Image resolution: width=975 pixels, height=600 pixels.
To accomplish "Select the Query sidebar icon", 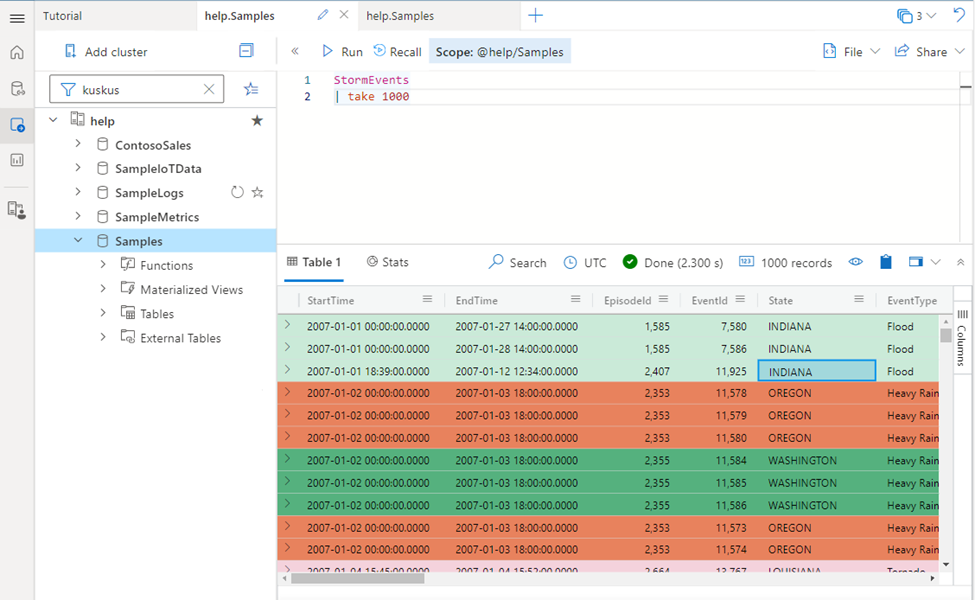I will (x=17, y=125).
